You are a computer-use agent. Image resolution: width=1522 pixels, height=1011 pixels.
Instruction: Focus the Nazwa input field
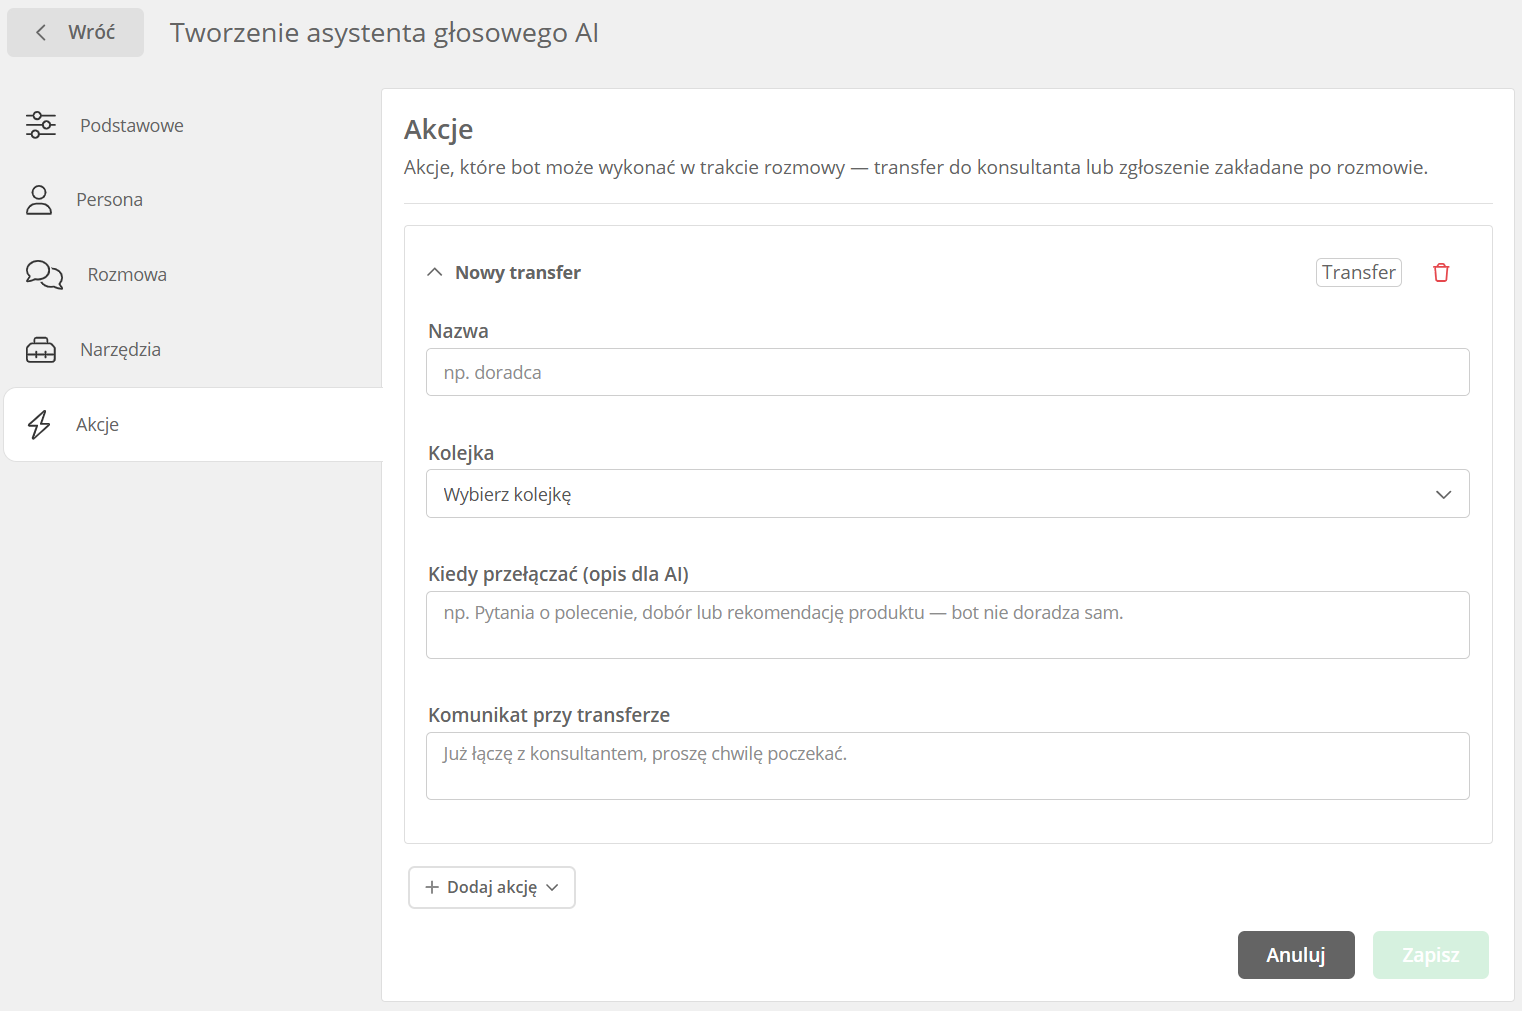pos(947,372)
